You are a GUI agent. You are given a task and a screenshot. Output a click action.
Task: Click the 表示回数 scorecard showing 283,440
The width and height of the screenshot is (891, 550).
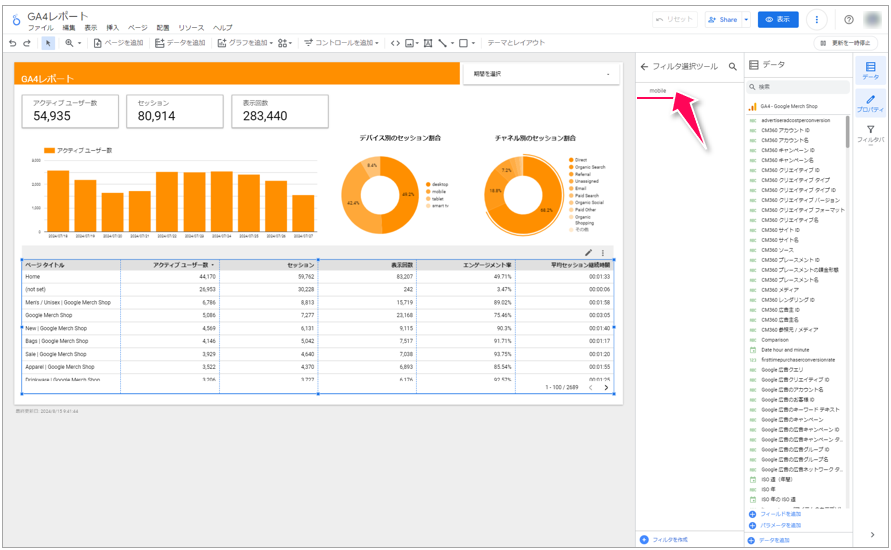tap(280, 111)
